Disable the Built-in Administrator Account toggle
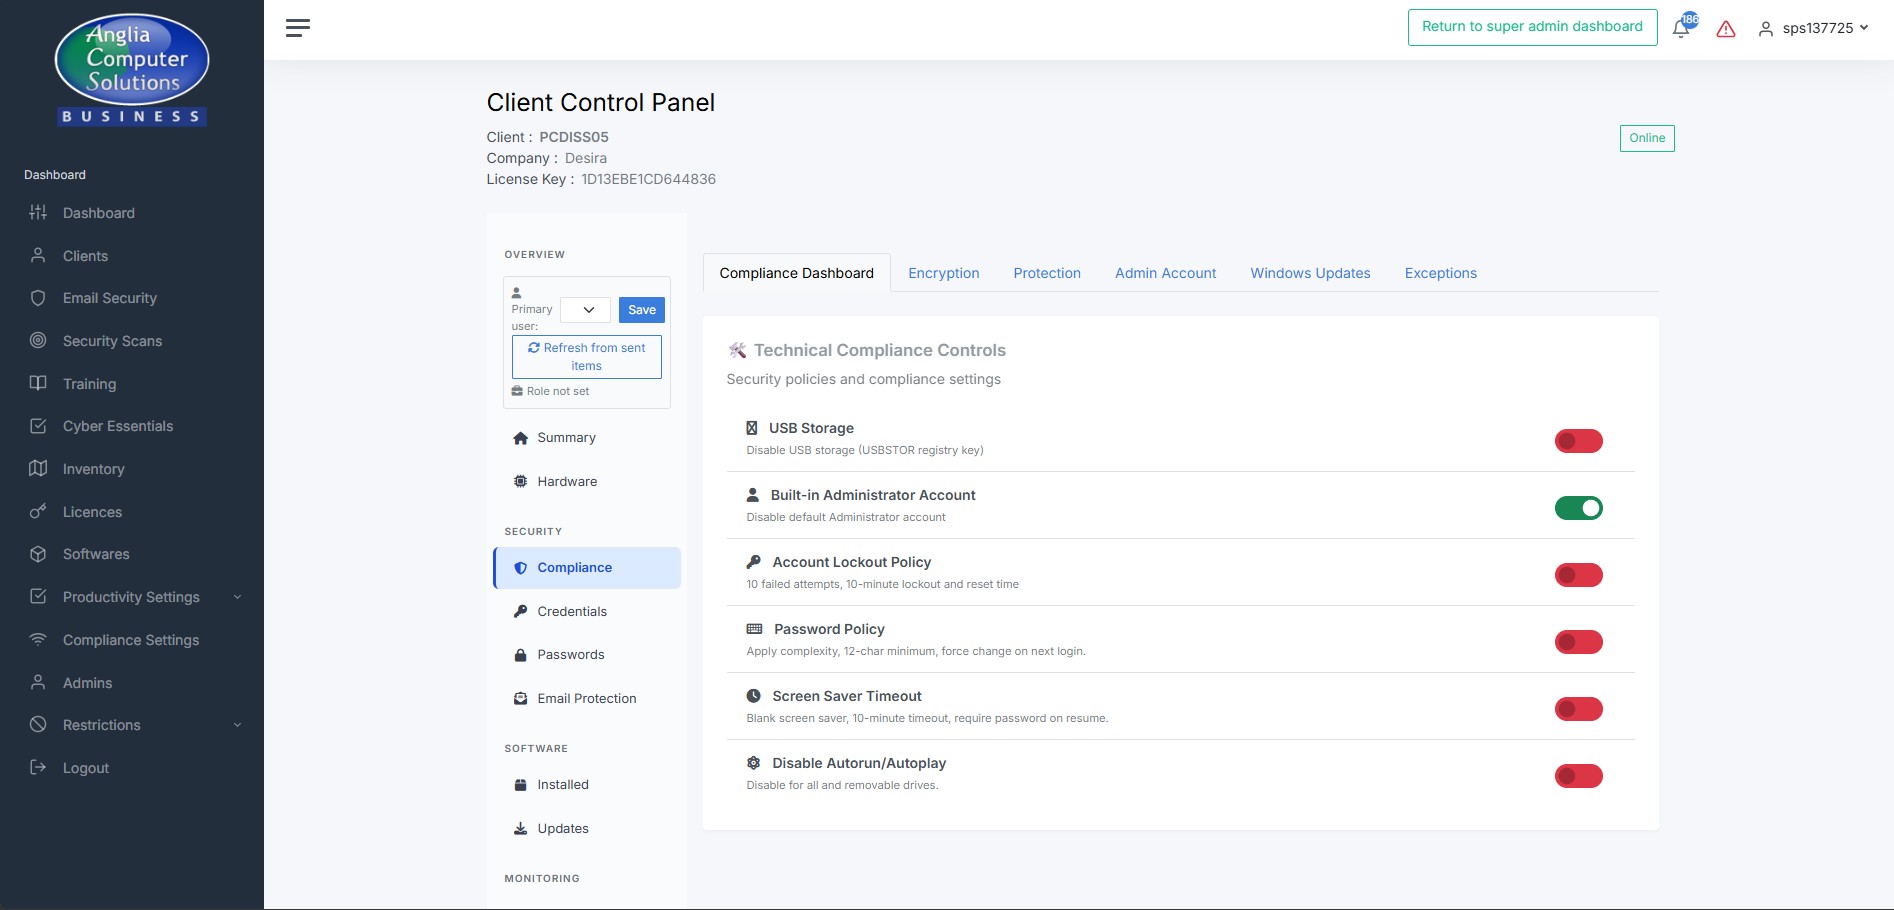This screenshot has width=1894, height=910. 1578,507
